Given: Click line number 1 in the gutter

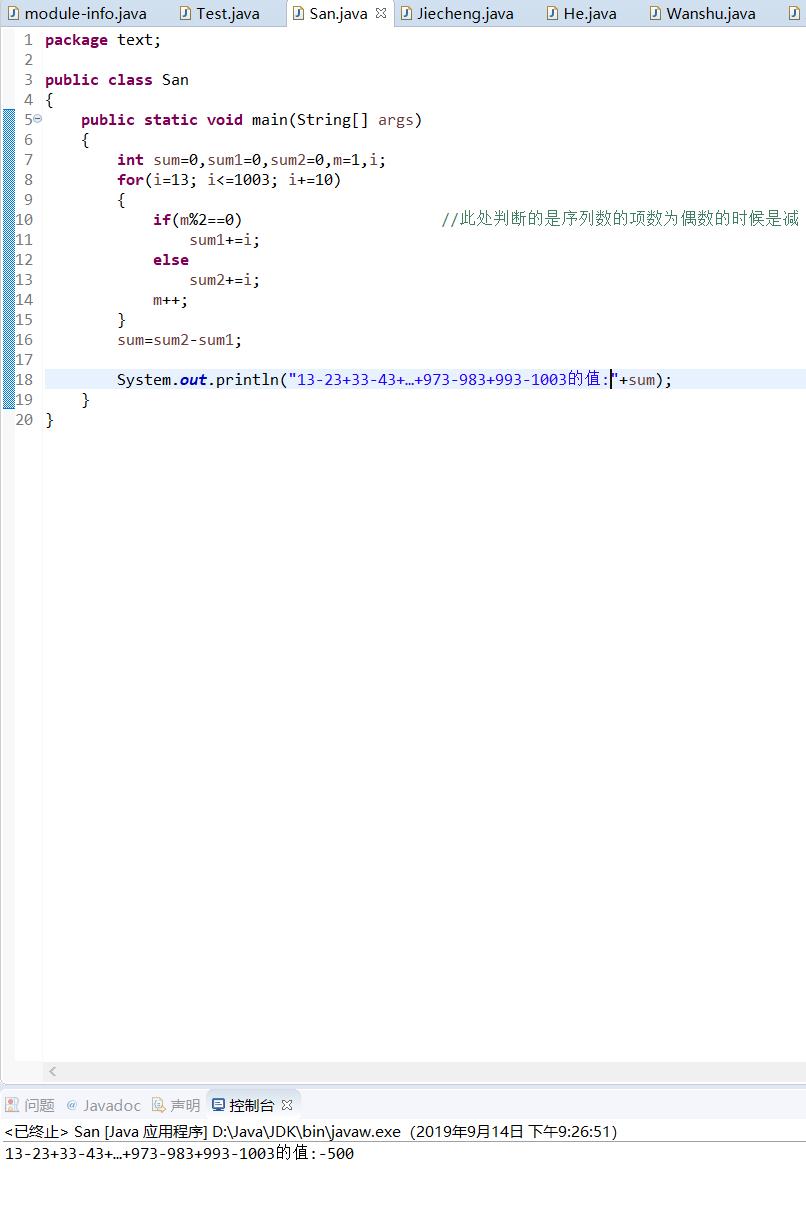Looking at the screenshot, I should click(x=28, y=40).
